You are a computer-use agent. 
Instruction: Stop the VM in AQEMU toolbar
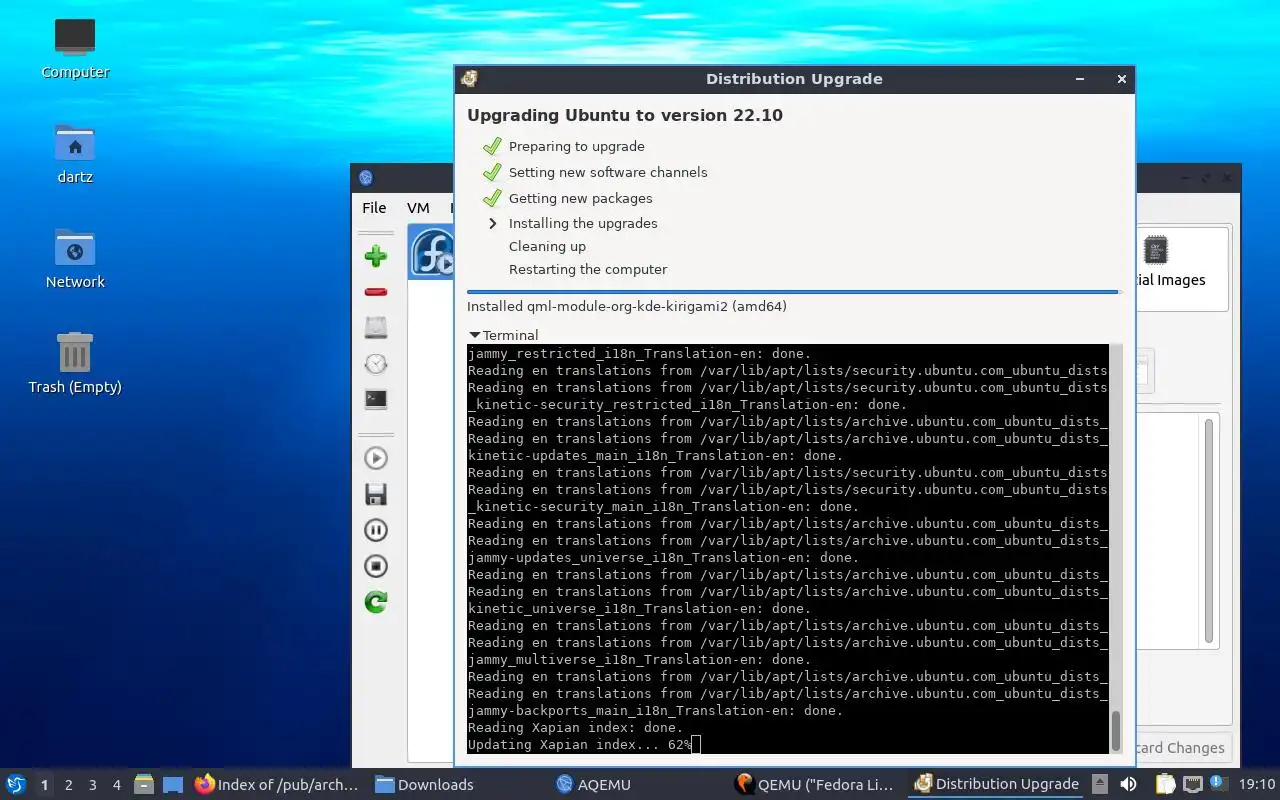(x=376, y=566)
